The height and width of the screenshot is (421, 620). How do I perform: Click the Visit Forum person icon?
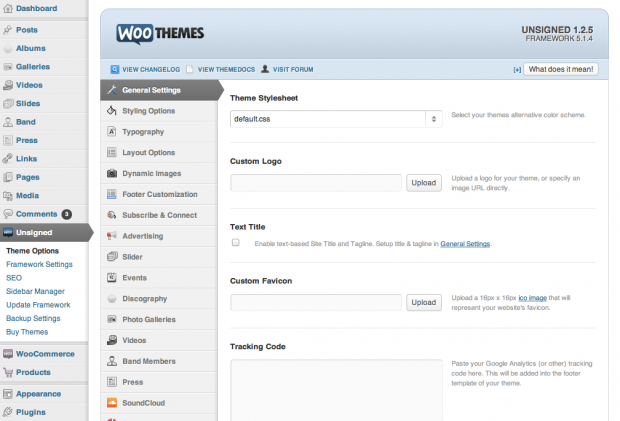[x=265, y=69]
